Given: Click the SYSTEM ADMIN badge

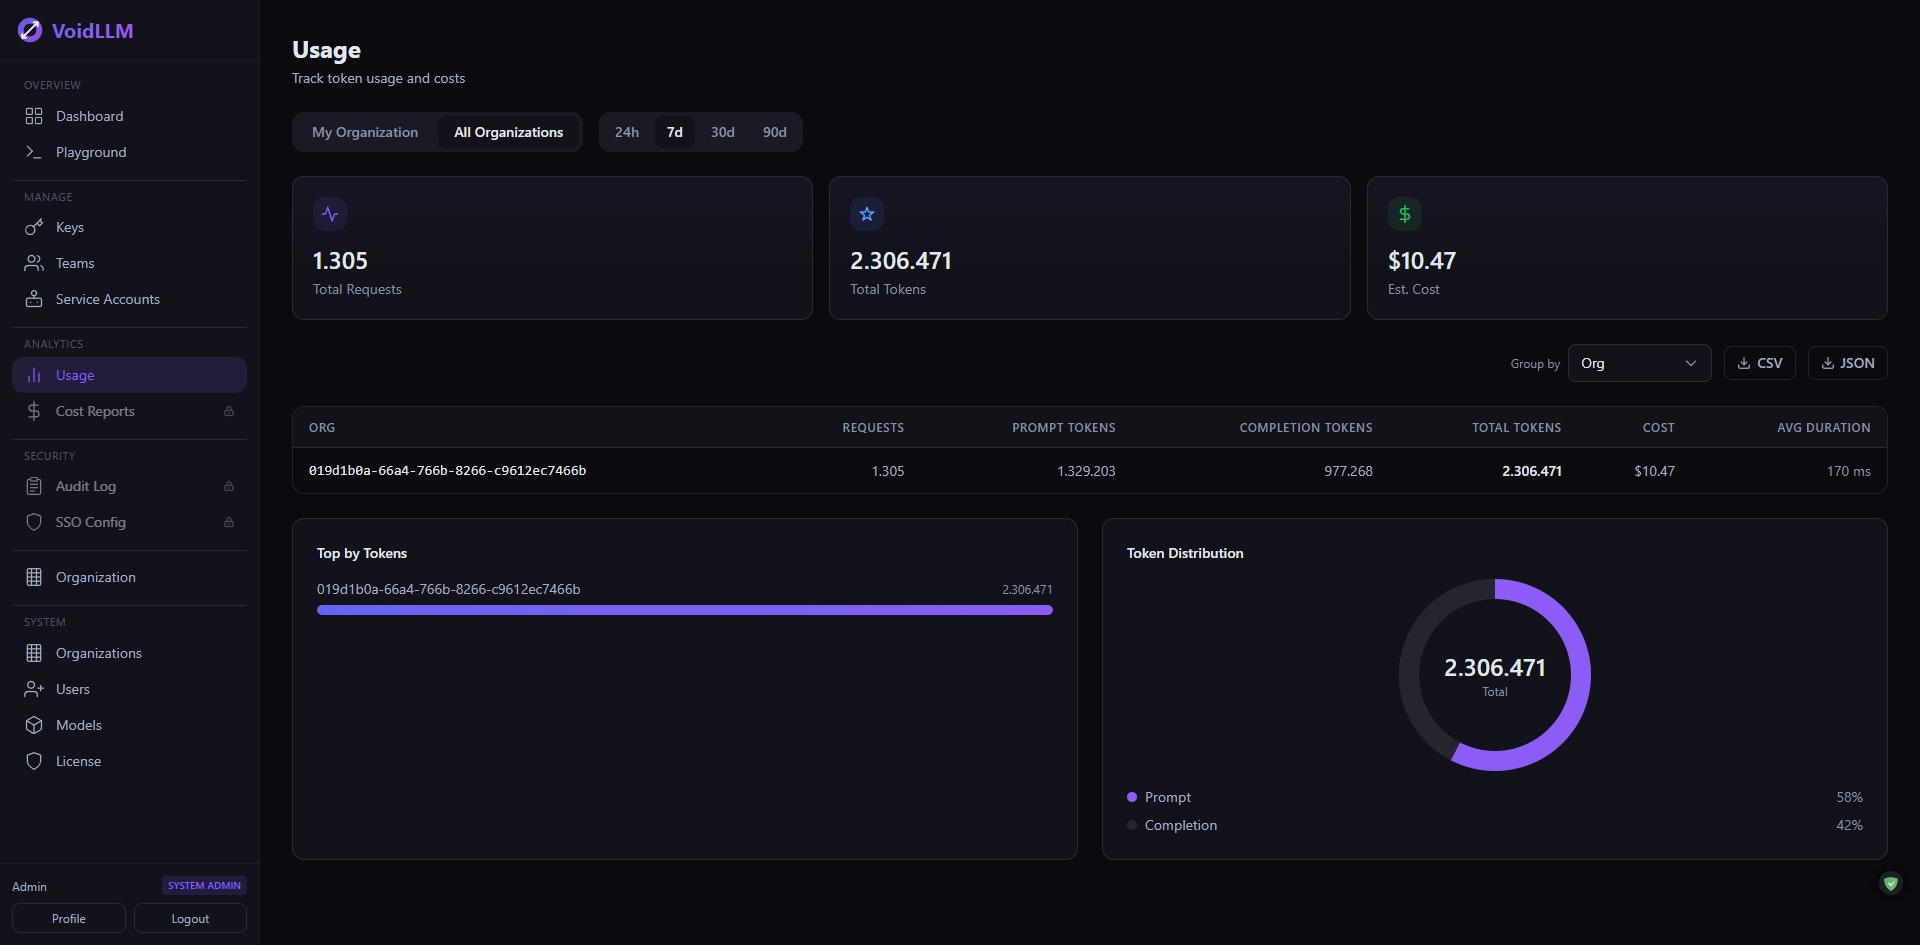Looking at the screenshot, I should coord(204,885).
